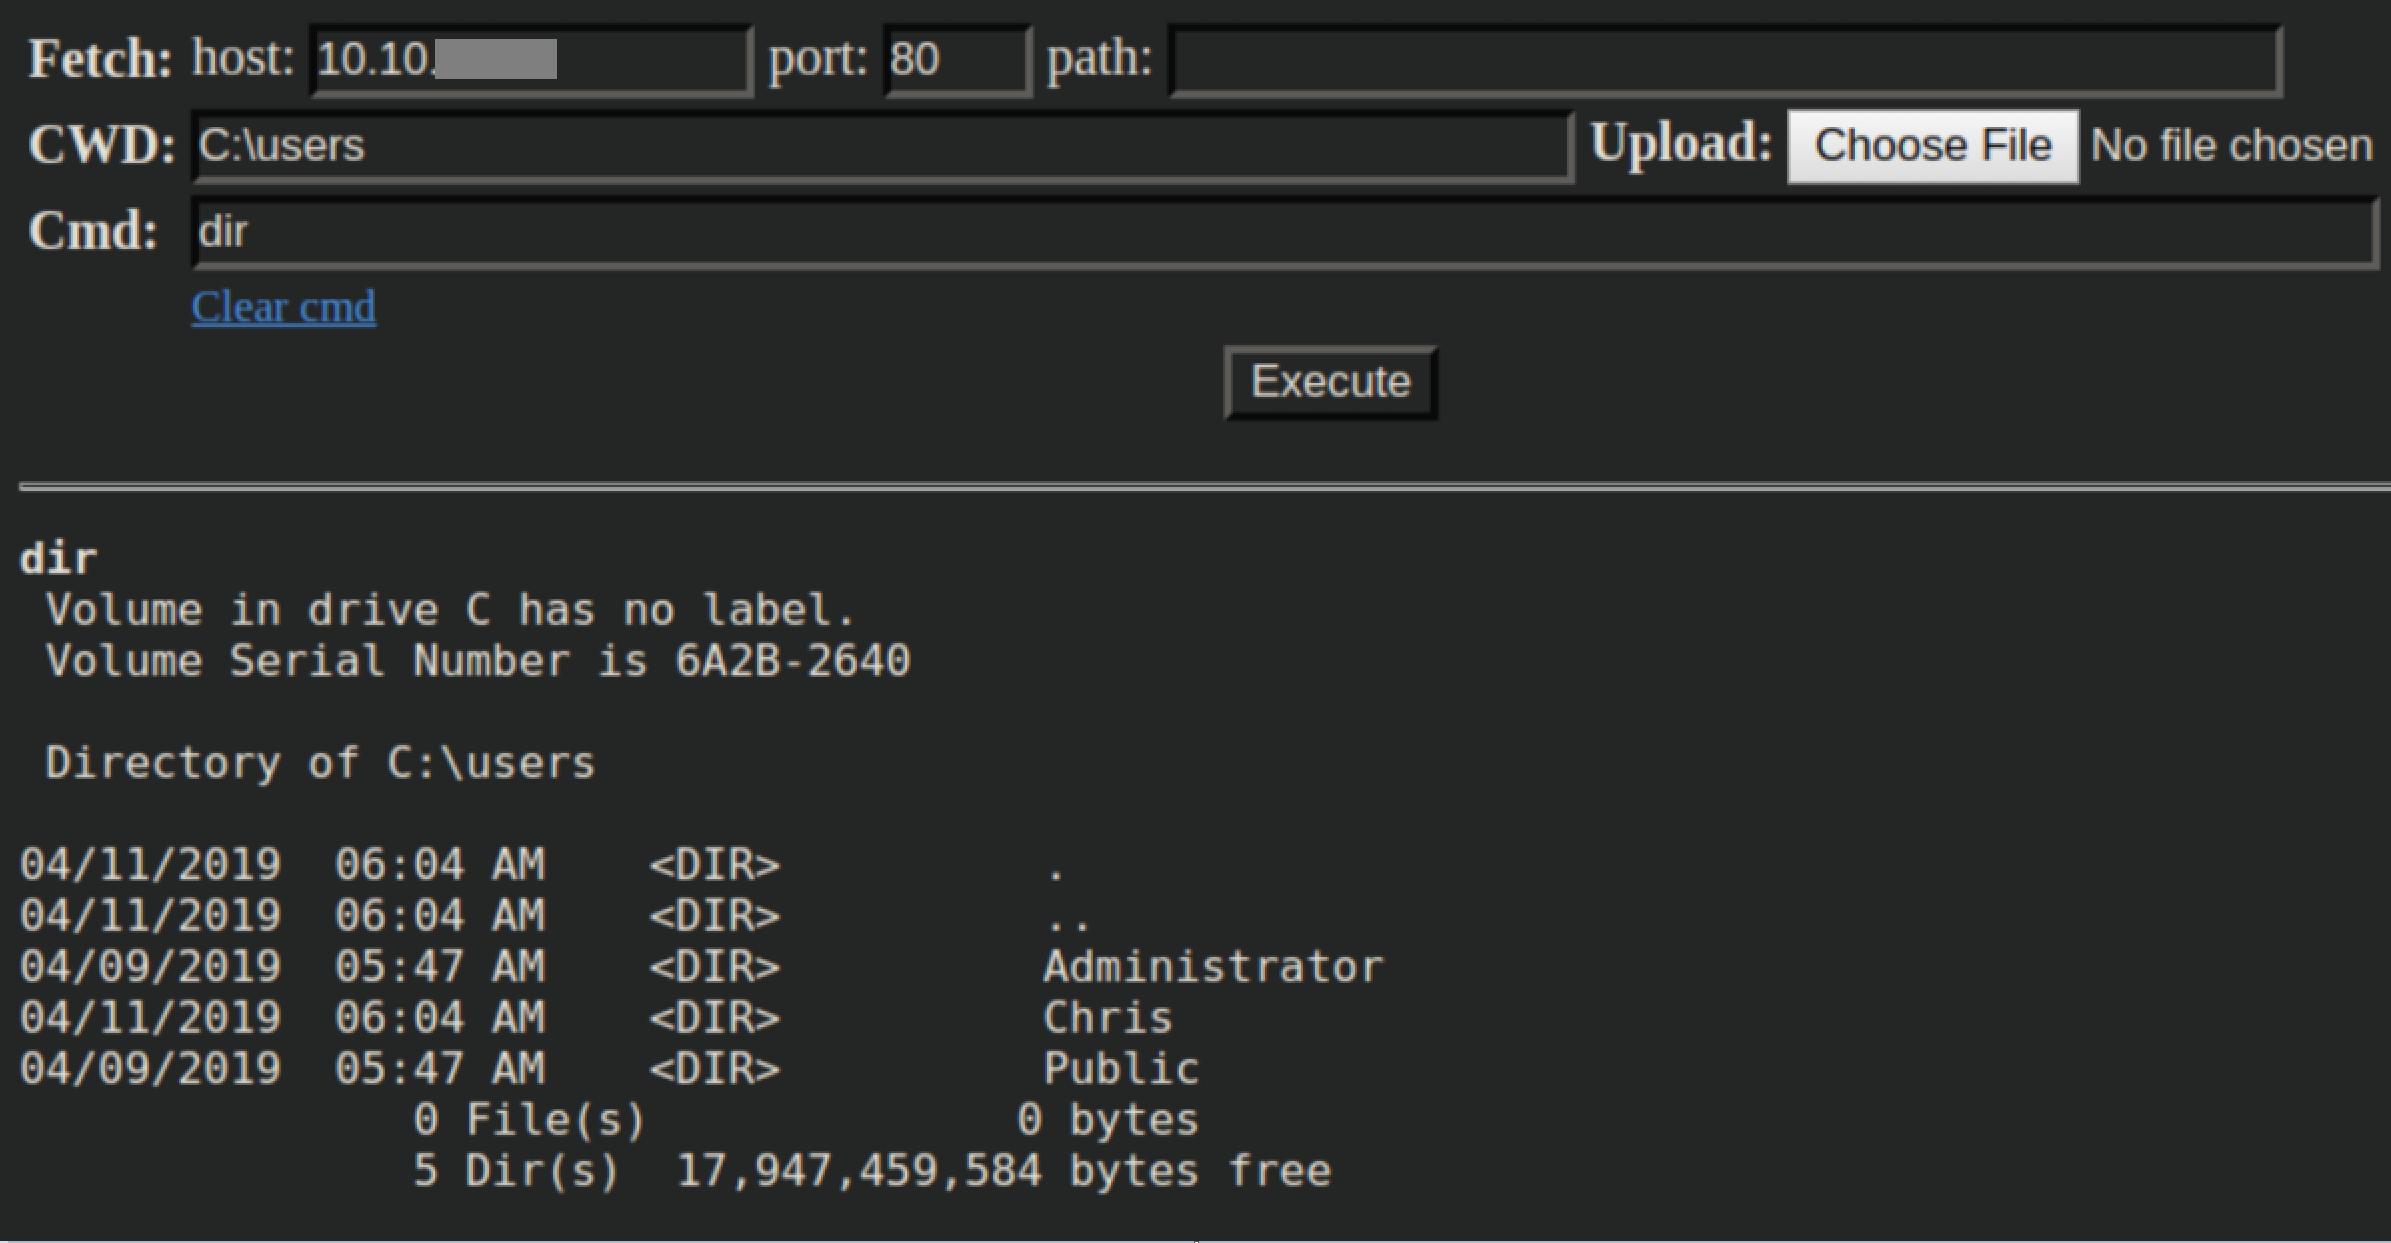The width and height of the screenshot is (2391, 1243).
Task: Click the Volume Serial Number line
Action: pos(478,661)
